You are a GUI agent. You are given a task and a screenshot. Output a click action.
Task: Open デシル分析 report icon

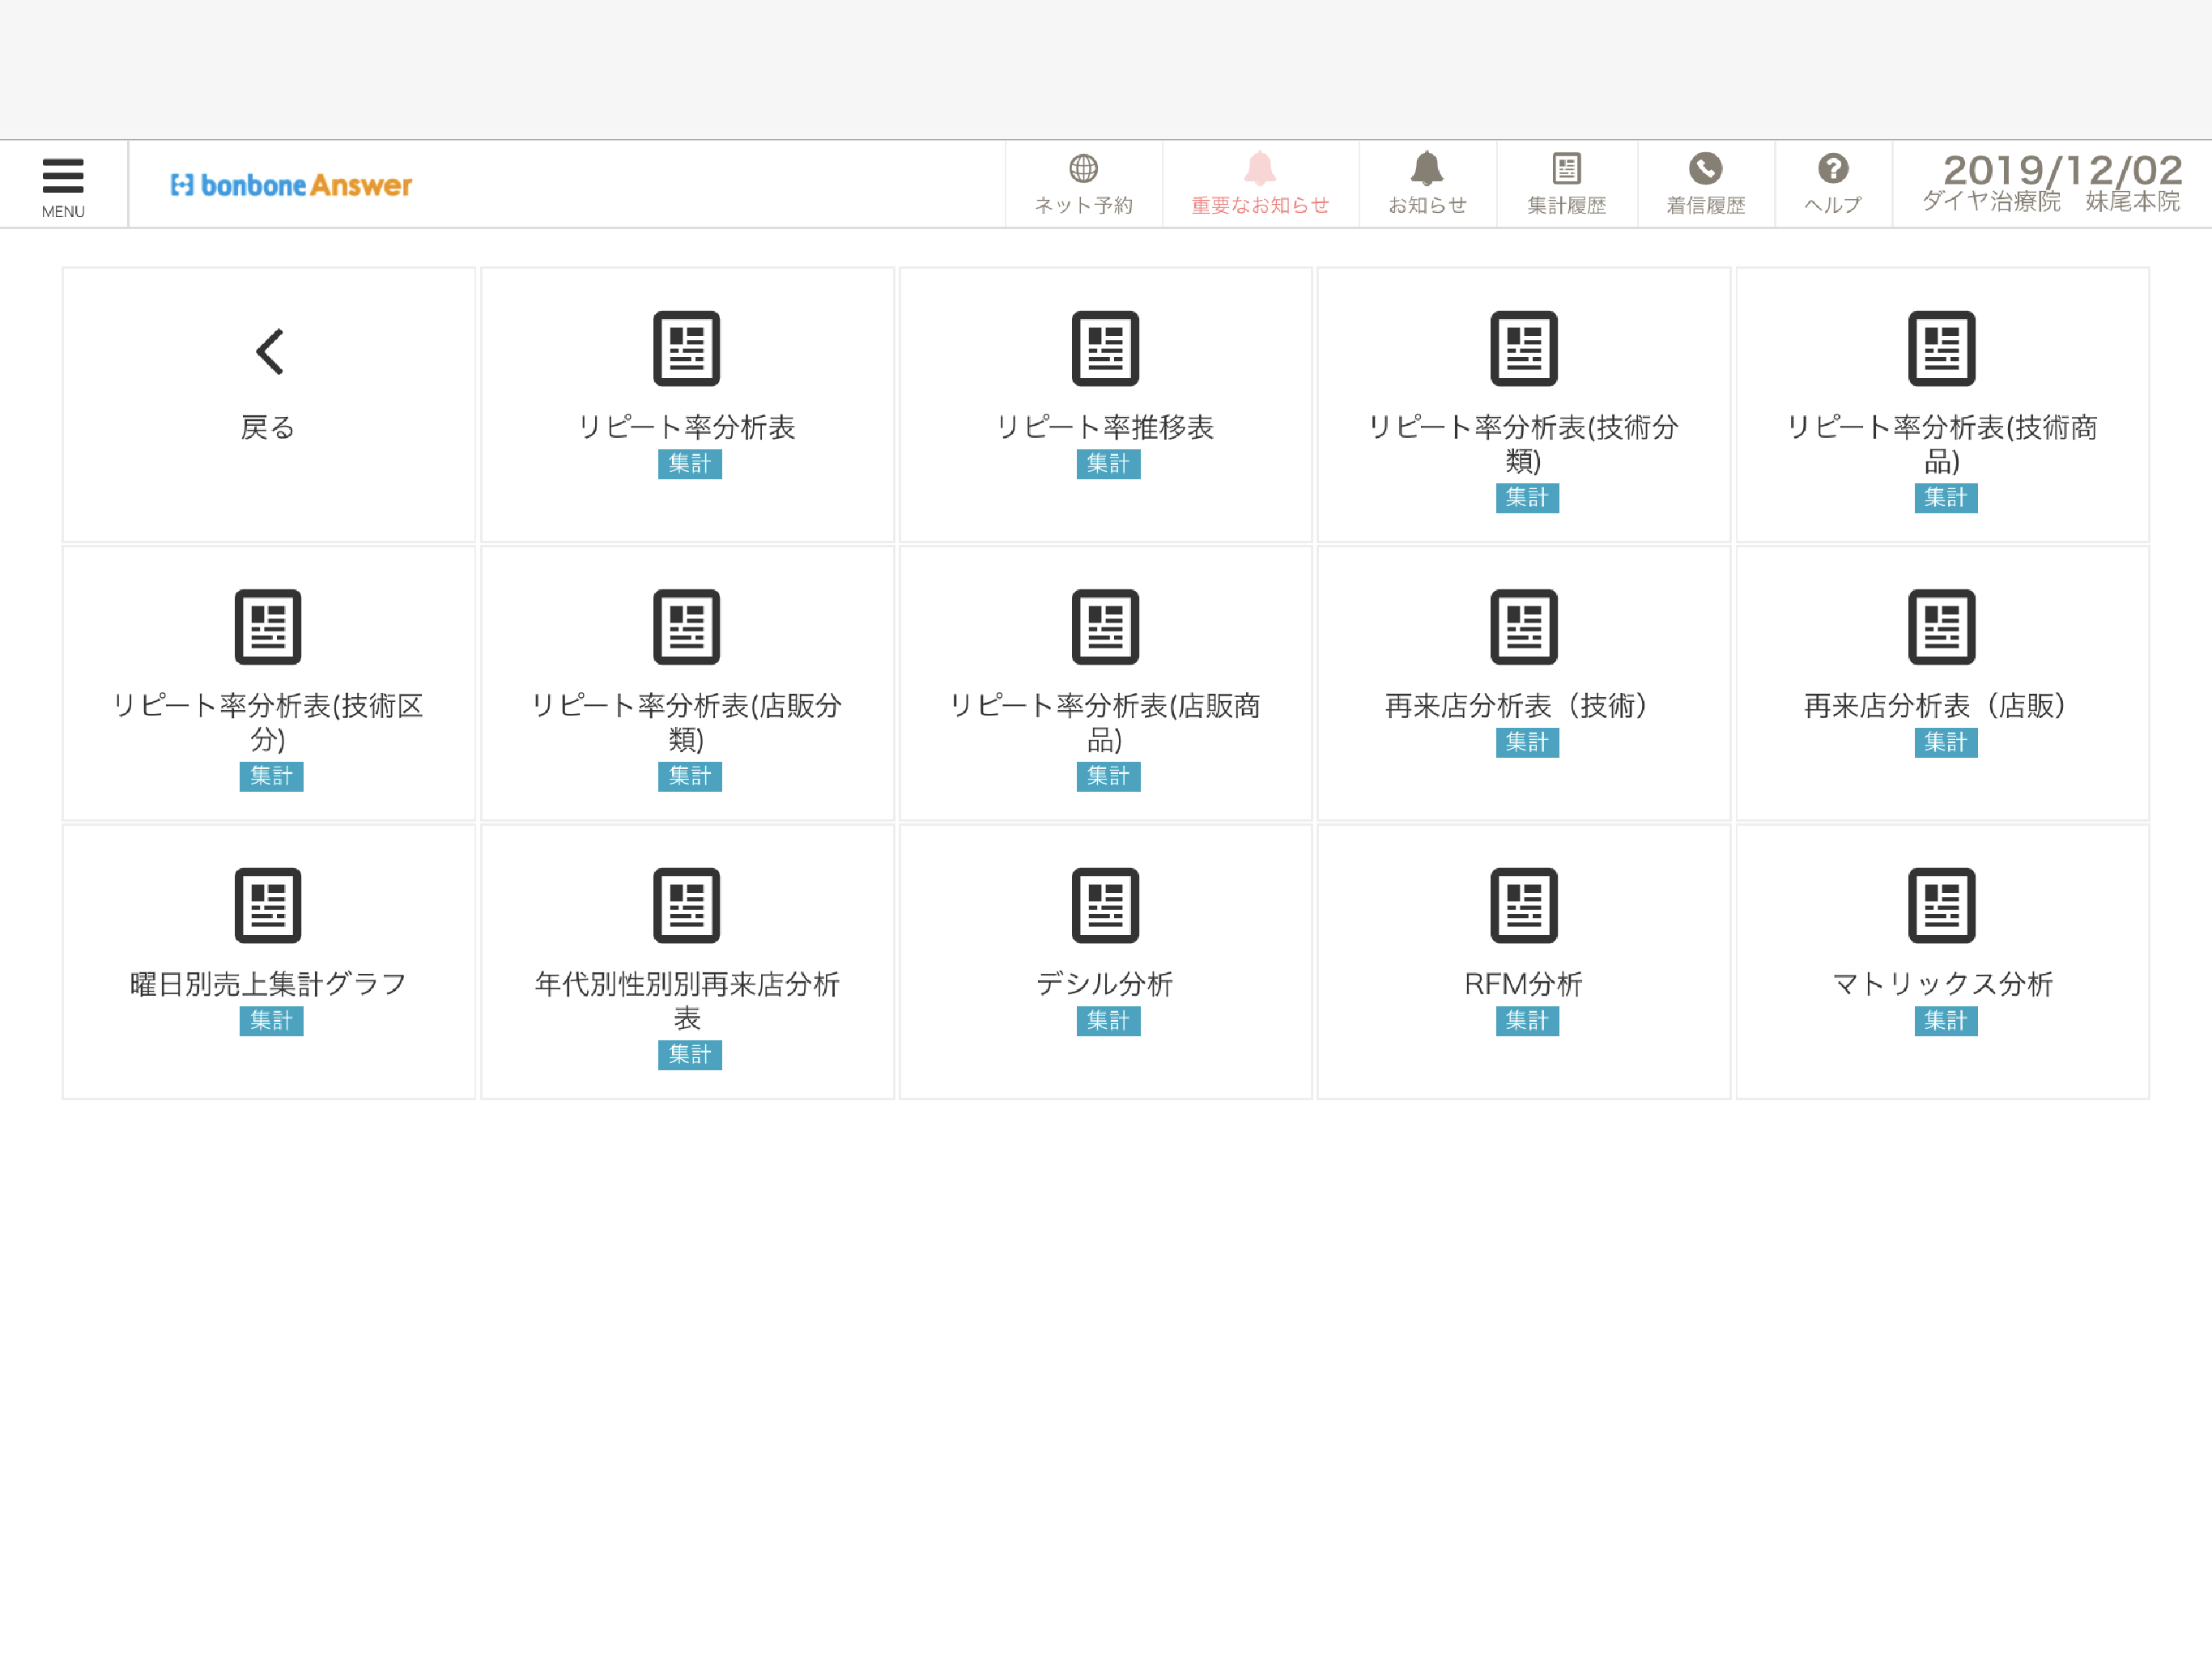click(x=1105, y=905)
